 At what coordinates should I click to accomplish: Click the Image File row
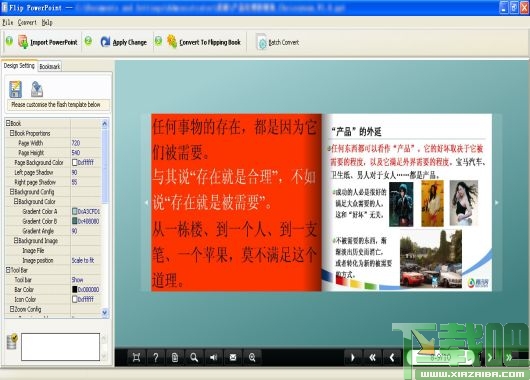[53, 251]
